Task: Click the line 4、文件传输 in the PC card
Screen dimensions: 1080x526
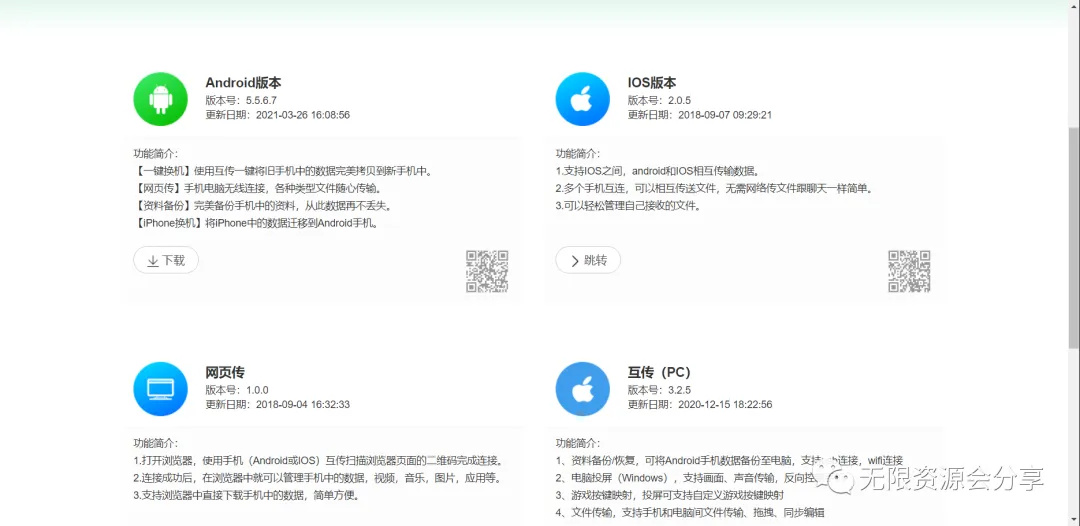Action: coord(691,513)
